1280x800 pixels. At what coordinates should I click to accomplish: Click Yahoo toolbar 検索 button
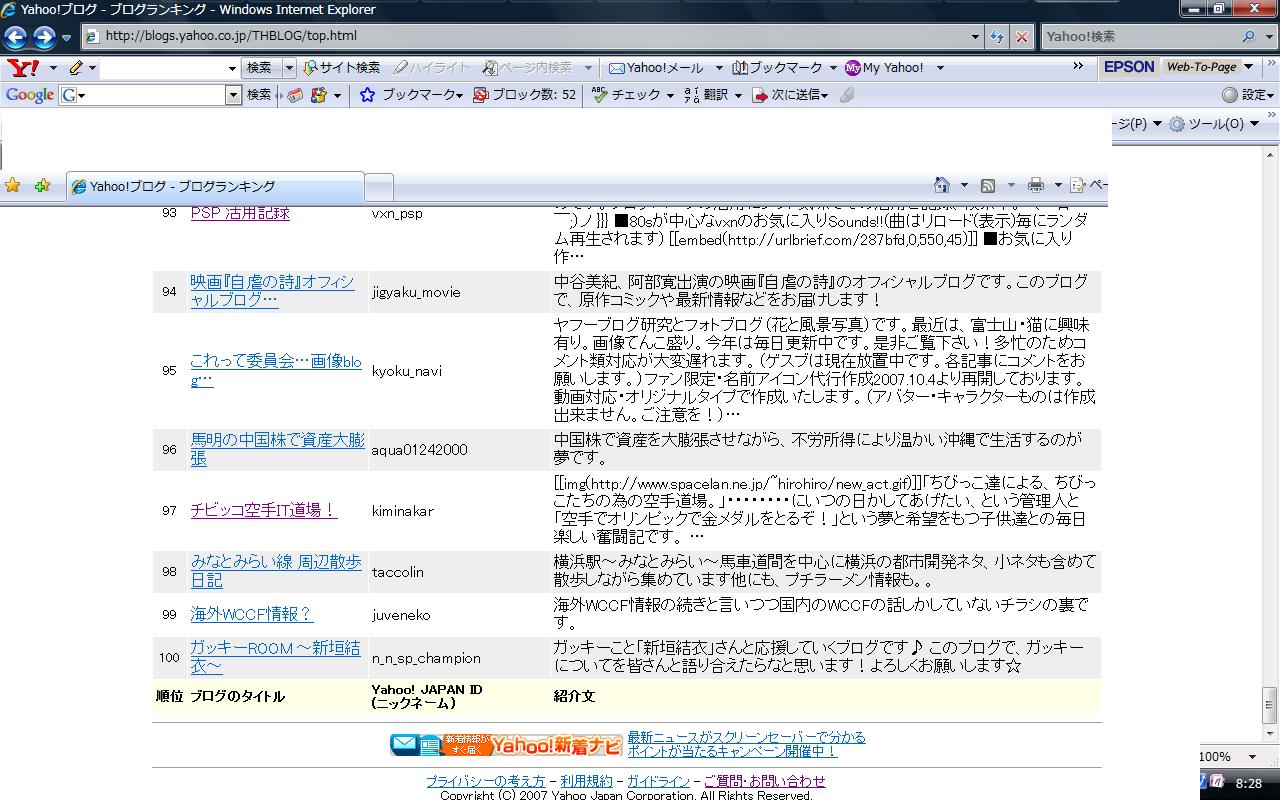point(259,67)
